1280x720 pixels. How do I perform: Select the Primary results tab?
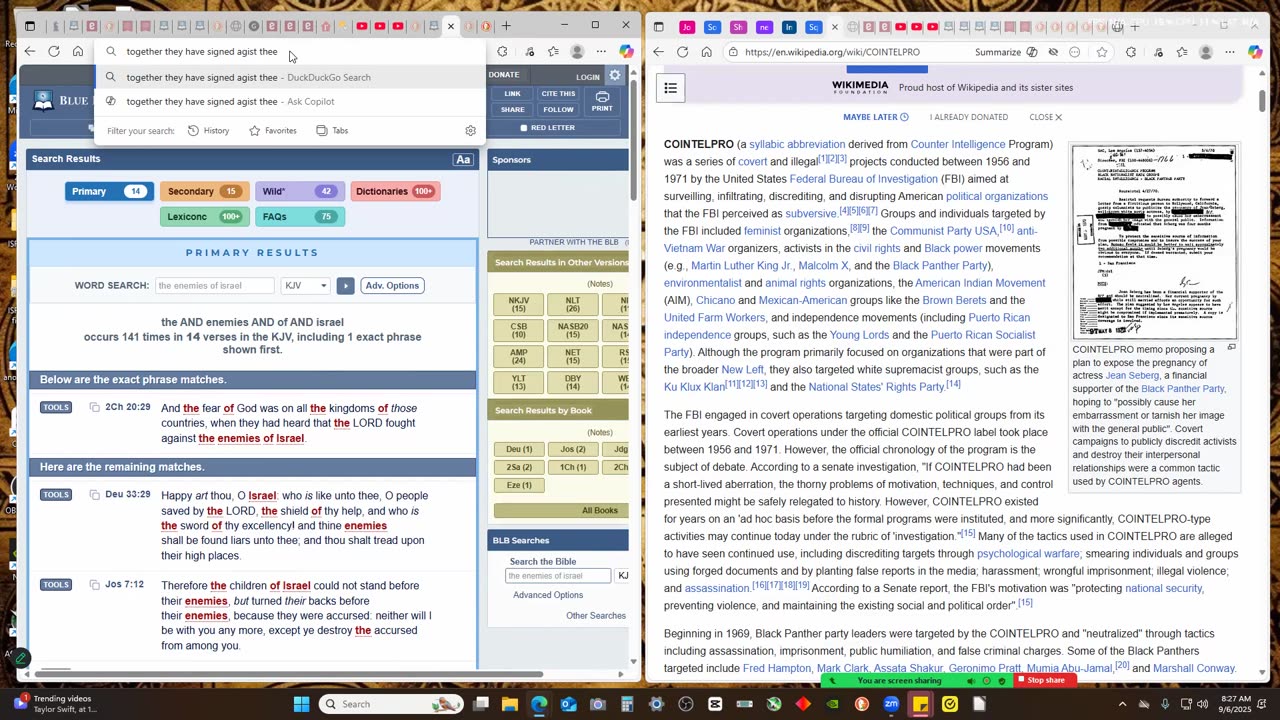point(108,191)
